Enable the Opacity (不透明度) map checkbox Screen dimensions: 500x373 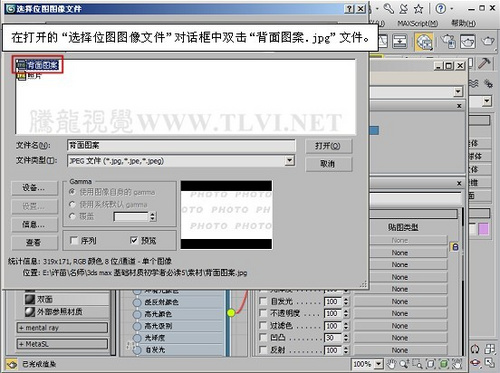pyautogui.click(x=263, y=313)
